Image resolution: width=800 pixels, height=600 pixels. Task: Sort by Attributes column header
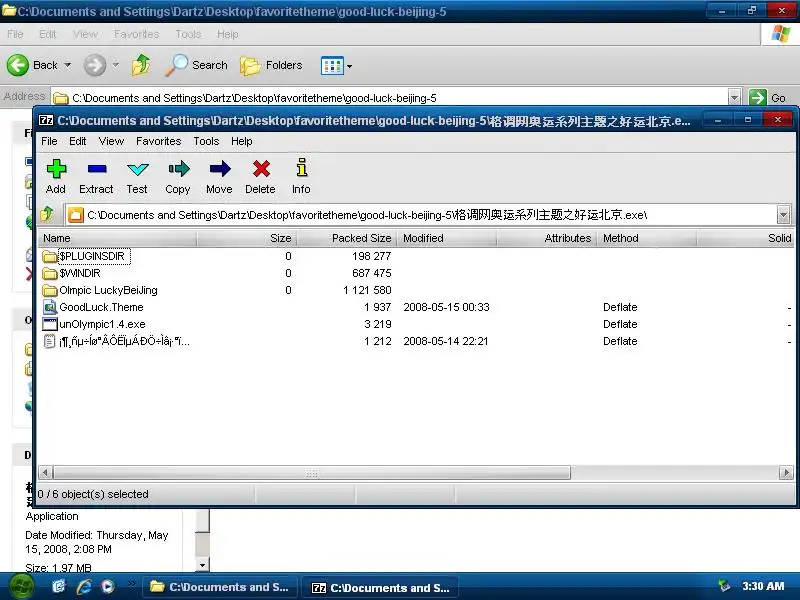547,238
